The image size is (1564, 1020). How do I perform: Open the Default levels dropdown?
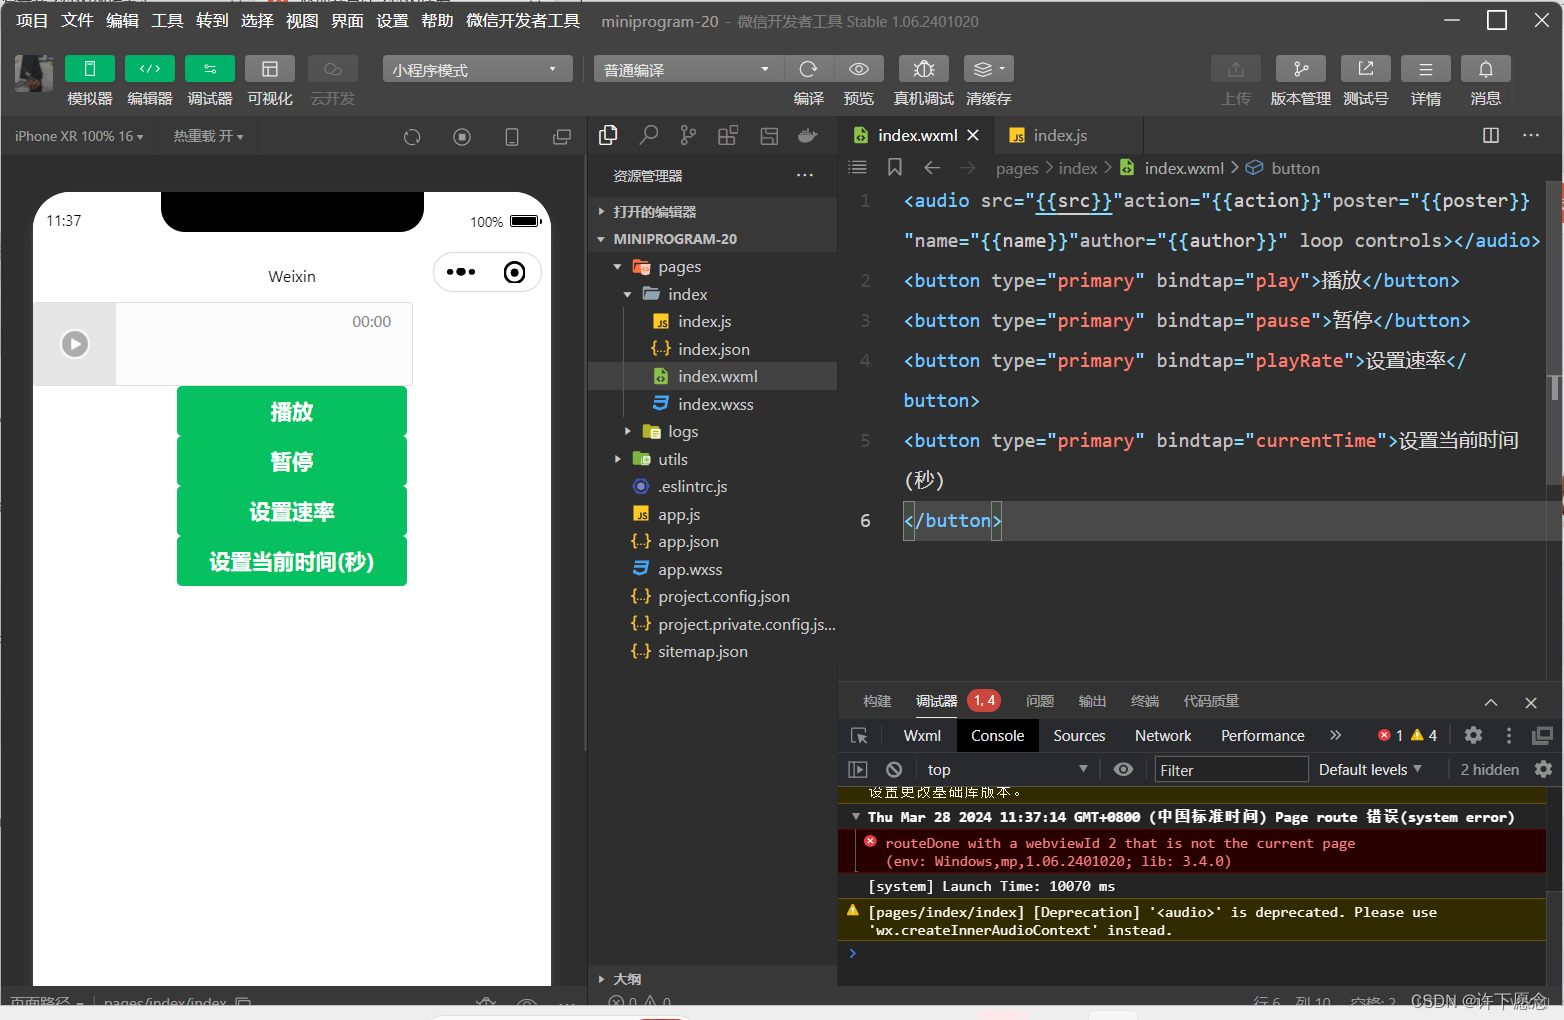point(1369,769)
